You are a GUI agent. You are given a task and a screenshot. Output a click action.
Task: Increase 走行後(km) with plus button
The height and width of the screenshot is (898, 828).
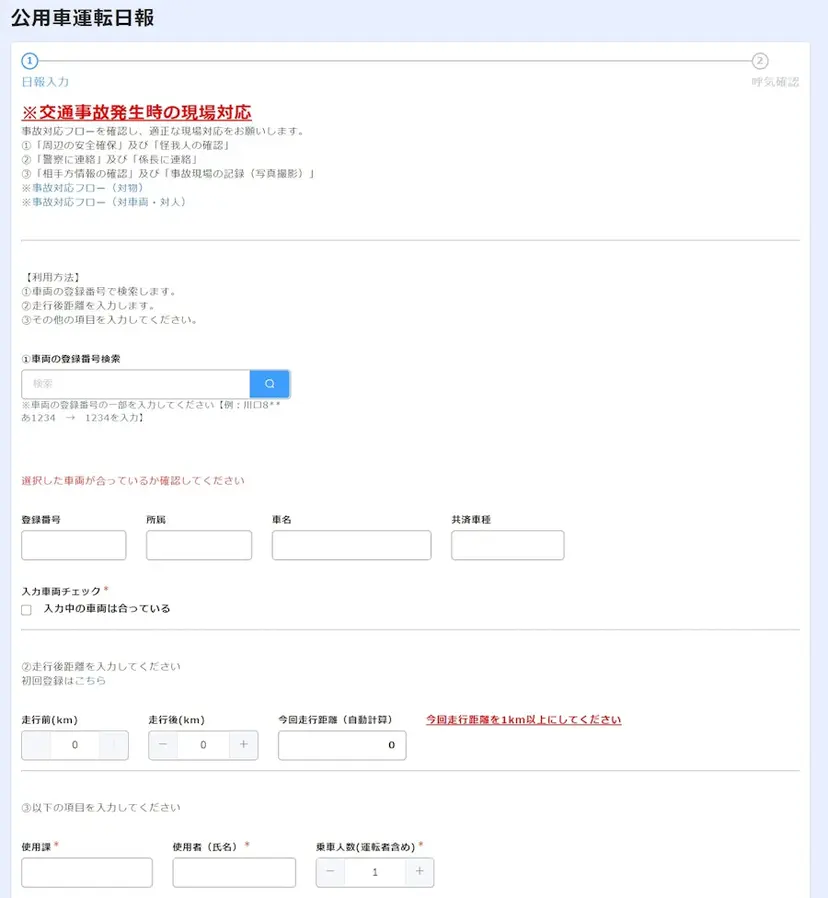[243, 745]
